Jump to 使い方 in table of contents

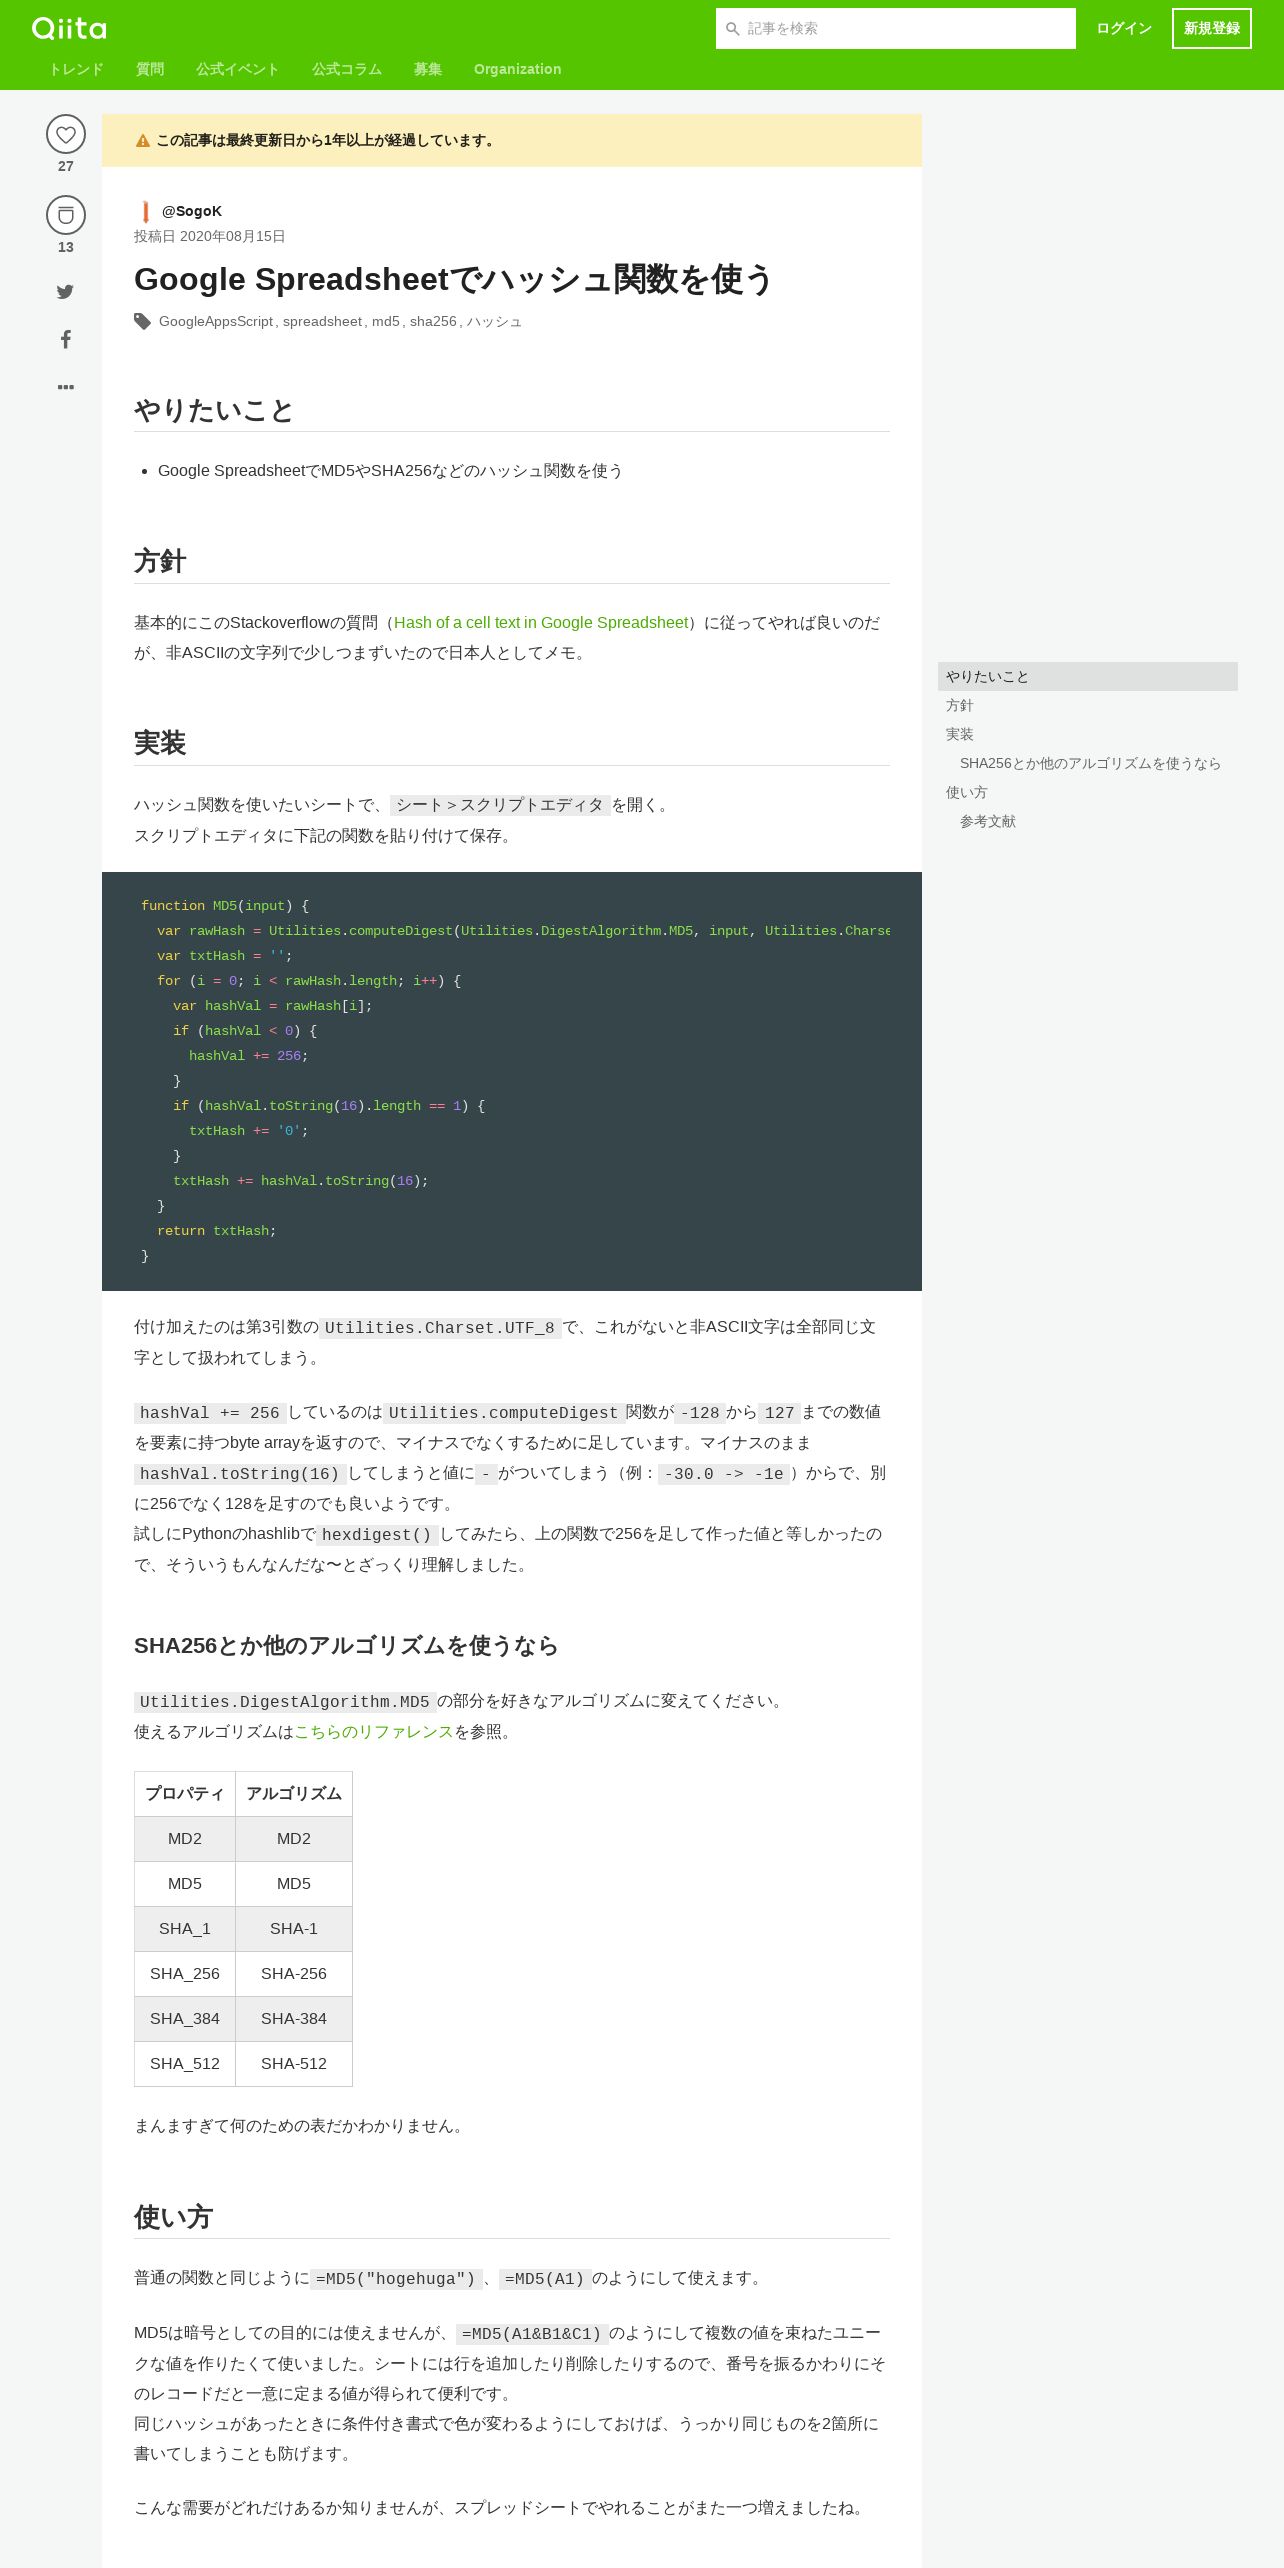tap(1088, 792)
